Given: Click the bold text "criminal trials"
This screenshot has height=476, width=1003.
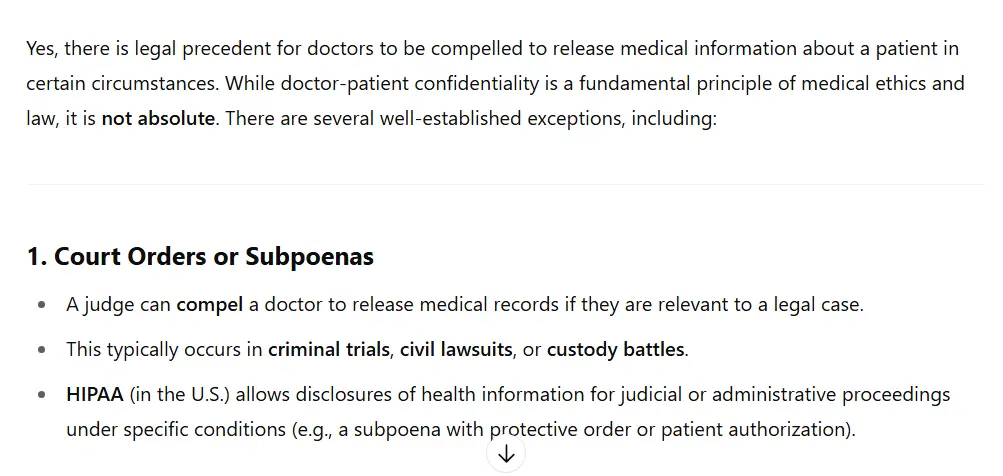Looking at the screenshot, I should click(x=329, y=350).
